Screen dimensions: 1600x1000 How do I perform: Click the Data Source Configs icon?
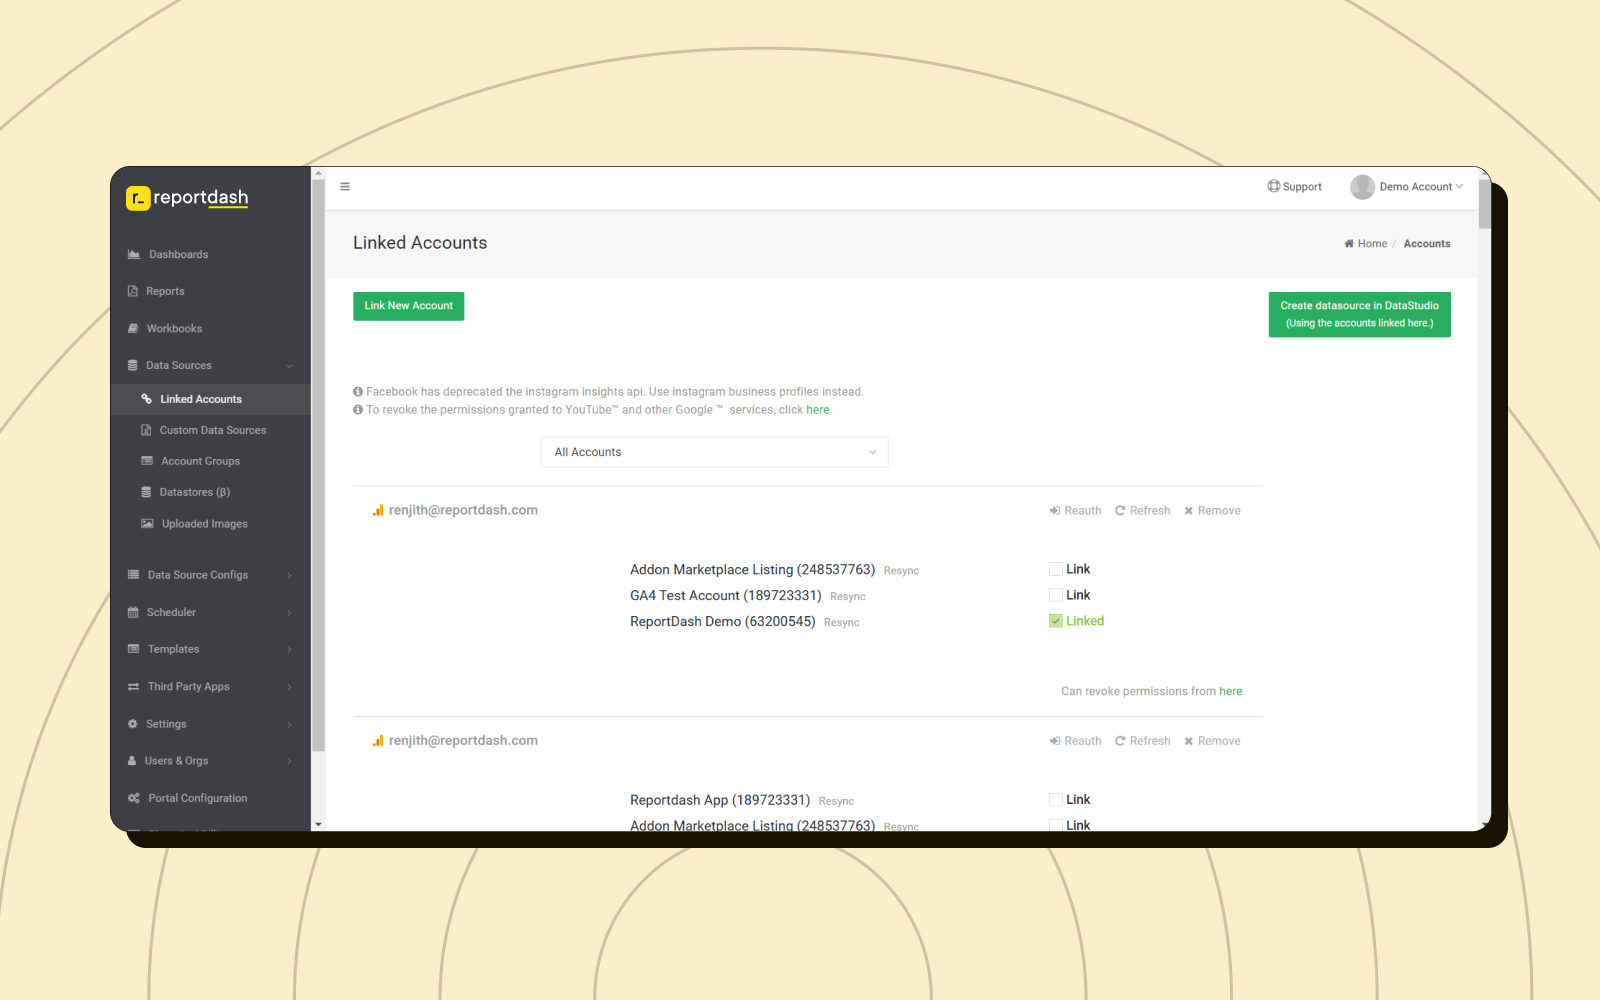point(134,575)
